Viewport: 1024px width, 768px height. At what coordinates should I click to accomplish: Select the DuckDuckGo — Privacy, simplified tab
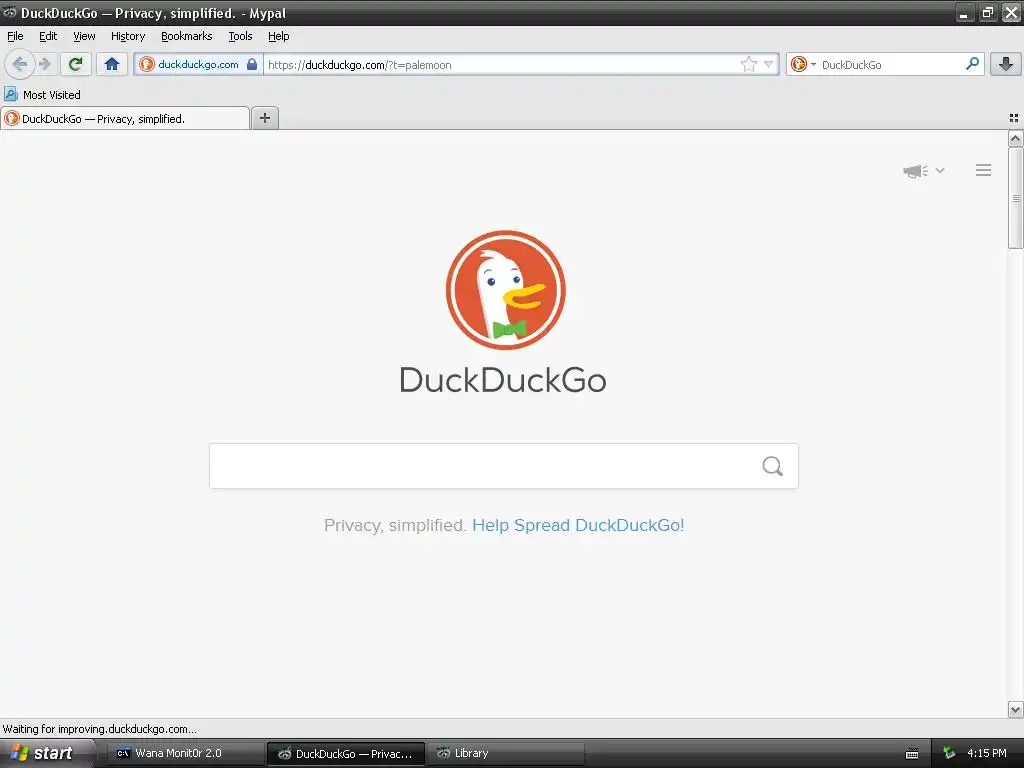click(125, 118)
